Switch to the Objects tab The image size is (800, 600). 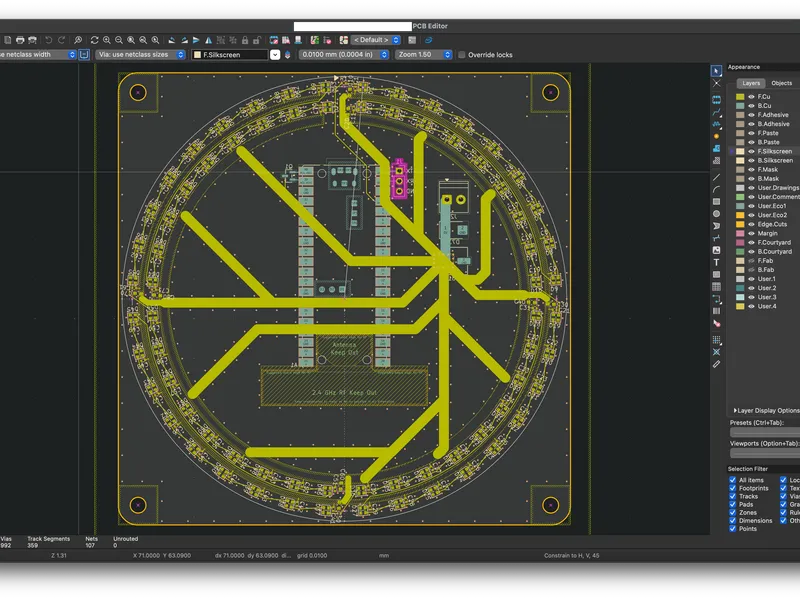pos(781,83)
